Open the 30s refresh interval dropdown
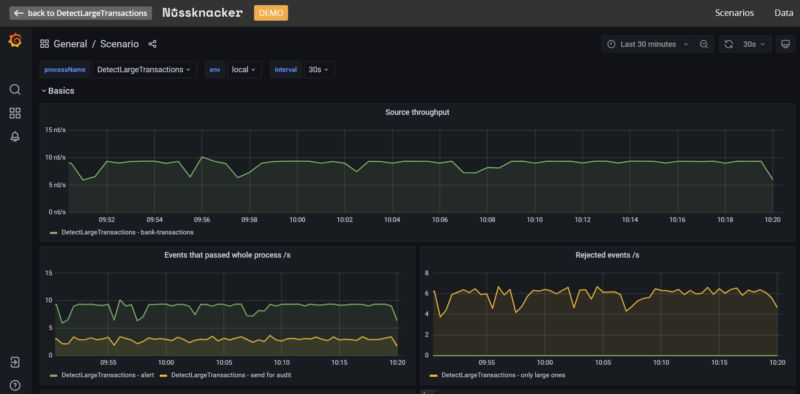The height and width of the screenshot is (394, 800). [754, 44]
